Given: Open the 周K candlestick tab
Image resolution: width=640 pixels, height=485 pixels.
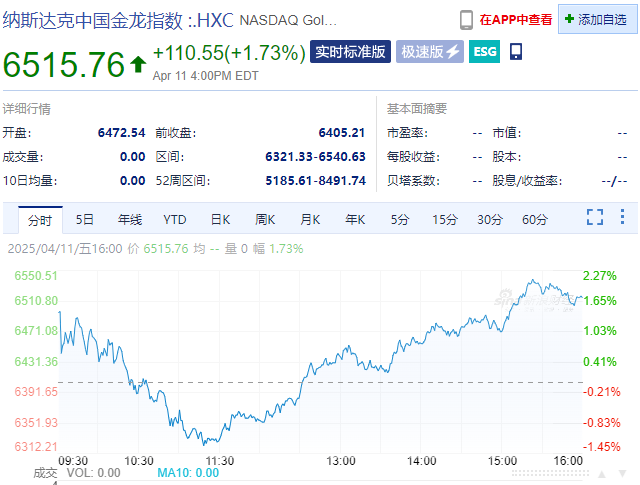Looking at the screenshot, I should 265,219.
